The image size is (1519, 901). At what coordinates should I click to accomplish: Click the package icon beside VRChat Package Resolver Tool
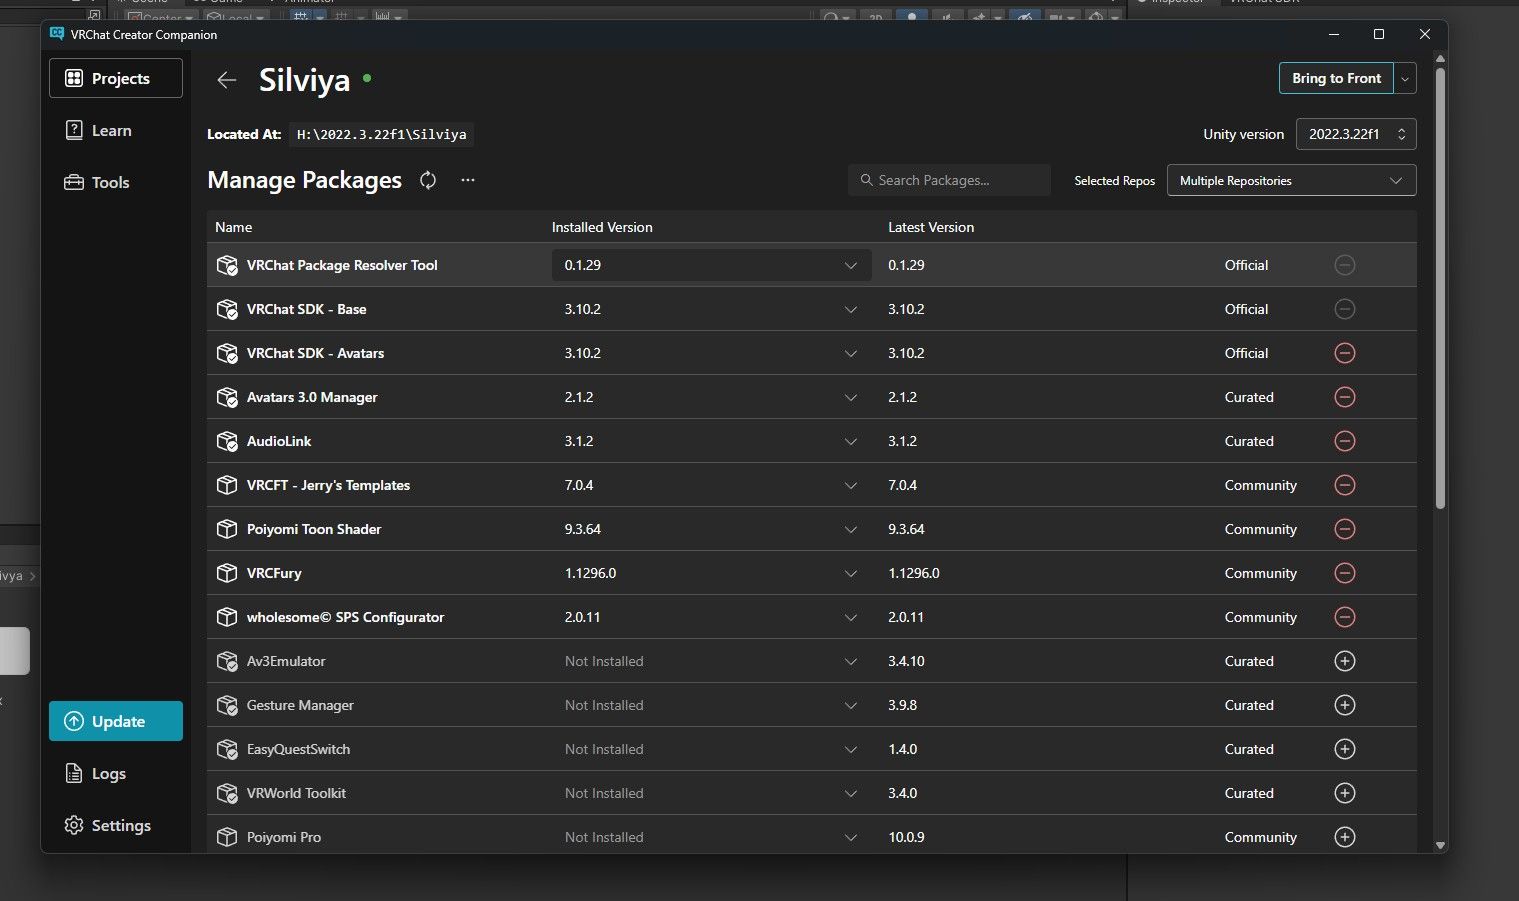point(227,265)
